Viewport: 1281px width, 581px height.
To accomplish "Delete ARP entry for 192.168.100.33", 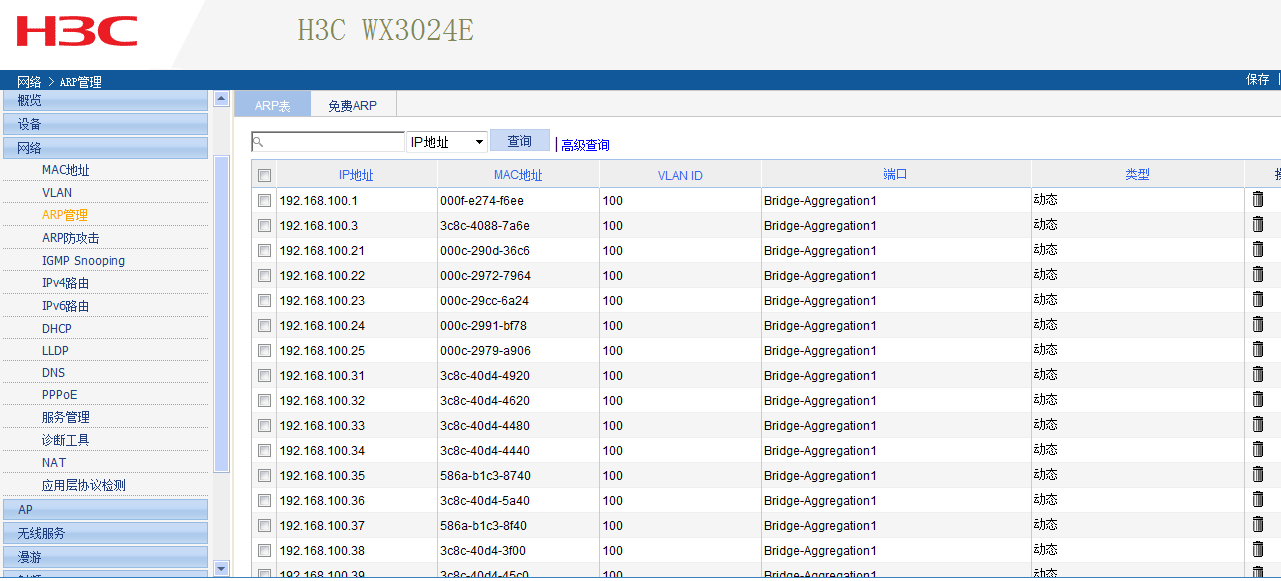I will point(1258,424).
